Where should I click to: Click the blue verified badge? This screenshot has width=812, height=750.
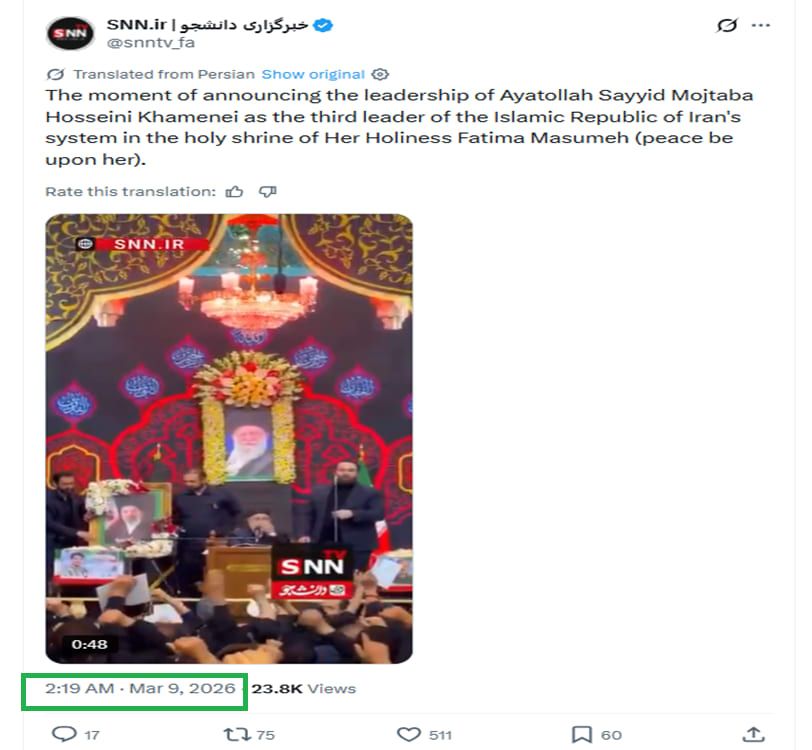click(x=323, y=25)
